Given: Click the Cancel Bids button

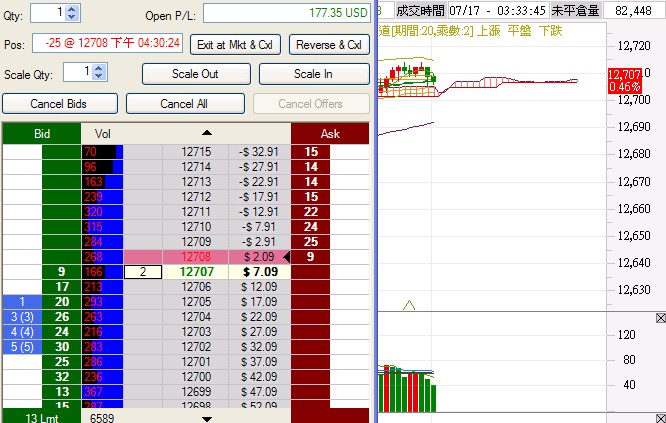Looking at the screenshot, I should [59, 104].
